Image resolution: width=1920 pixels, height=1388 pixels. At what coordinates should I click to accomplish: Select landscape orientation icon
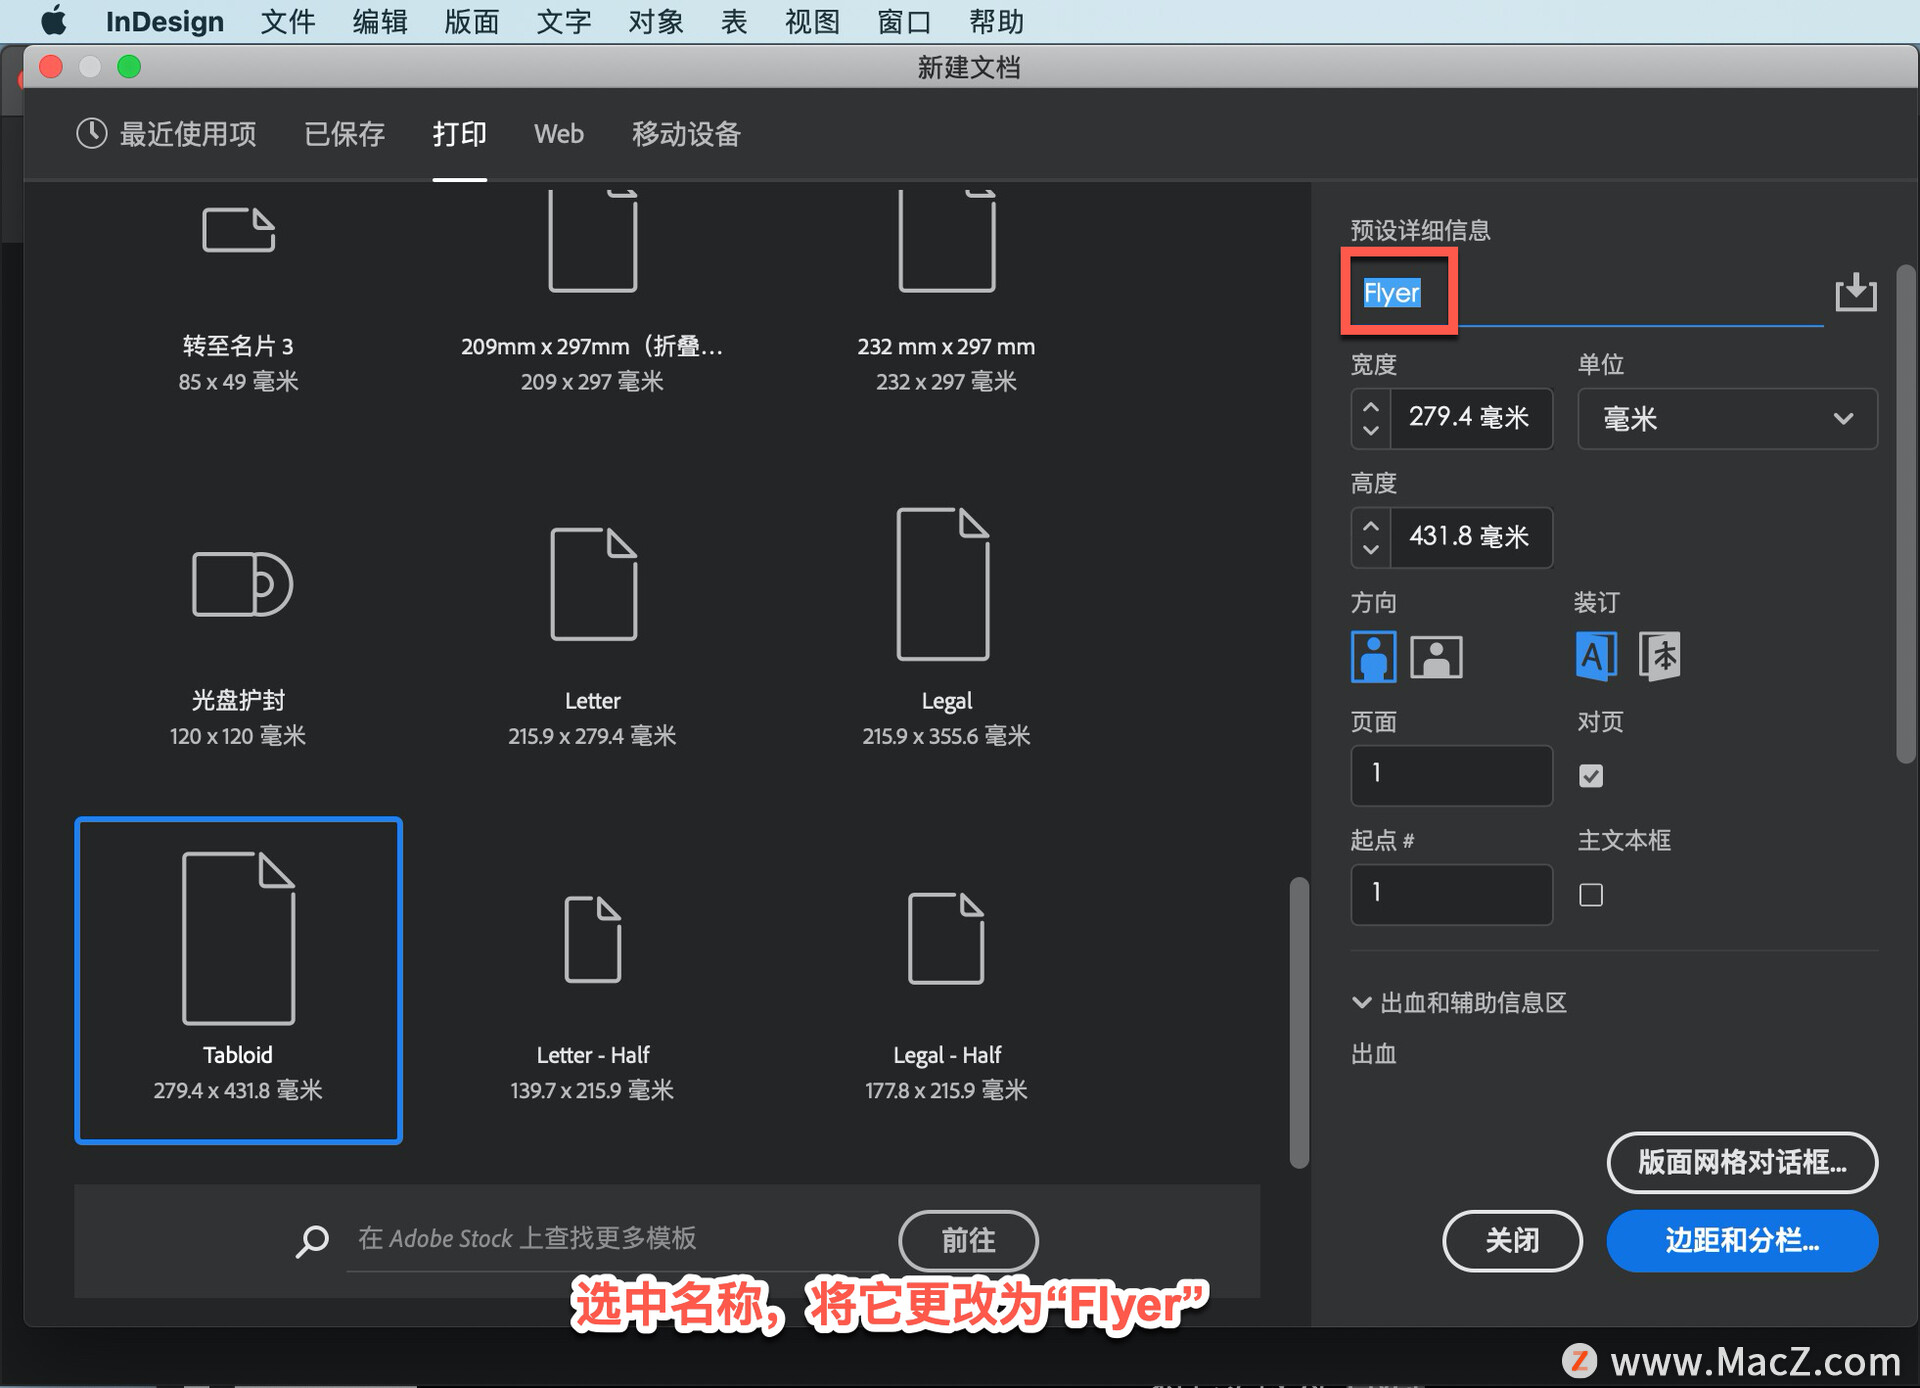[1435, 657]
